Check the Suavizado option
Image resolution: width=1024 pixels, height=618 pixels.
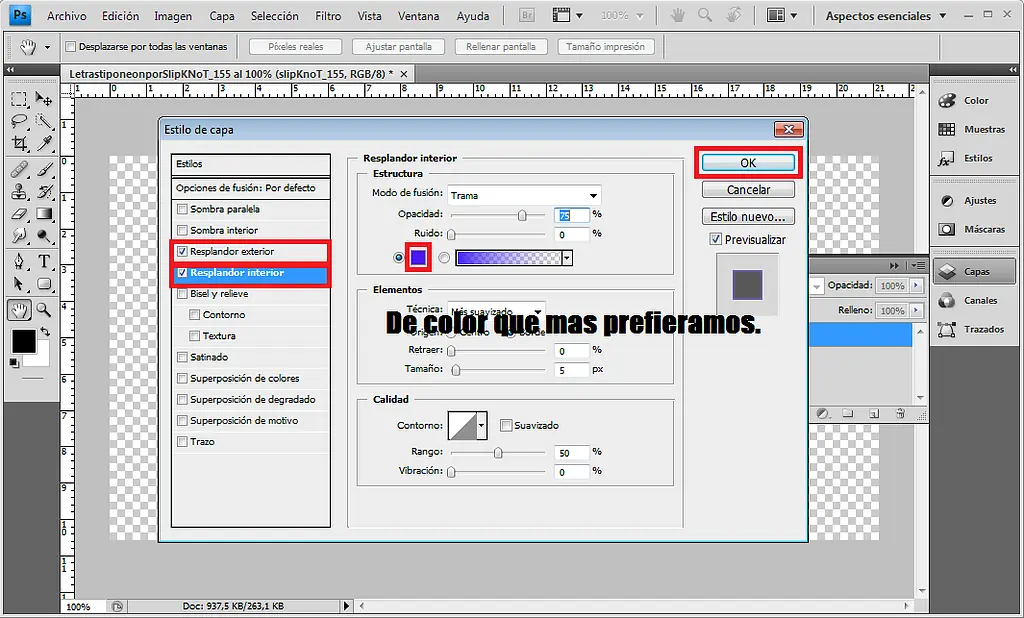505,425
